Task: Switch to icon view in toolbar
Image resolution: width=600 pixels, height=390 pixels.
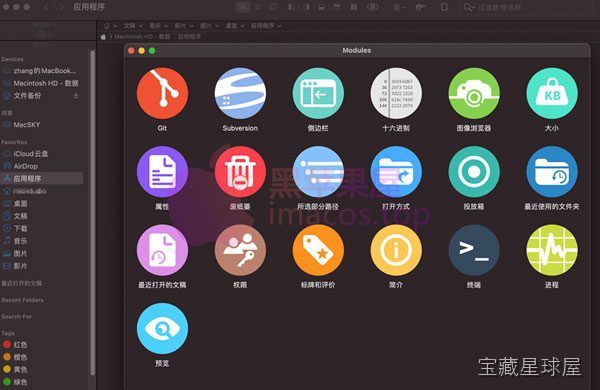Action: click(243, 7)
